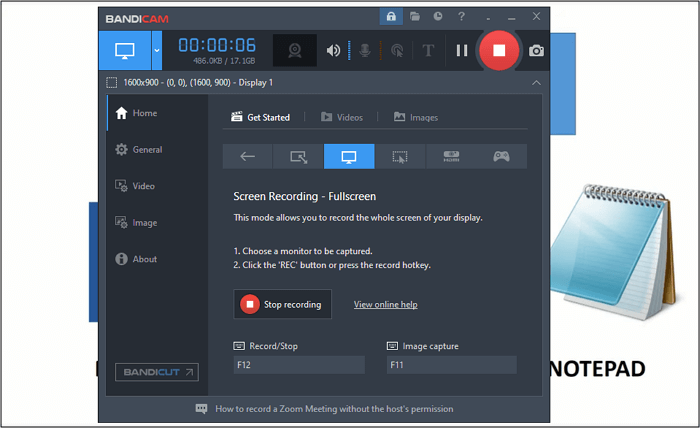Choose the around-mouse recording mode icon
Screen dimensions: 700x428
400,156
